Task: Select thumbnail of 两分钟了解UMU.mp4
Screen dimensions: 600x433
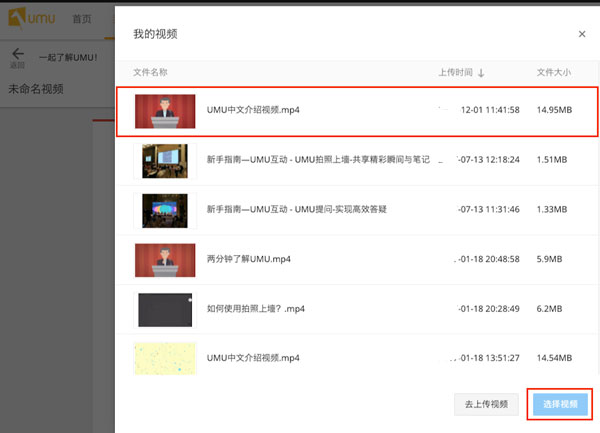Action: point(164,259)
